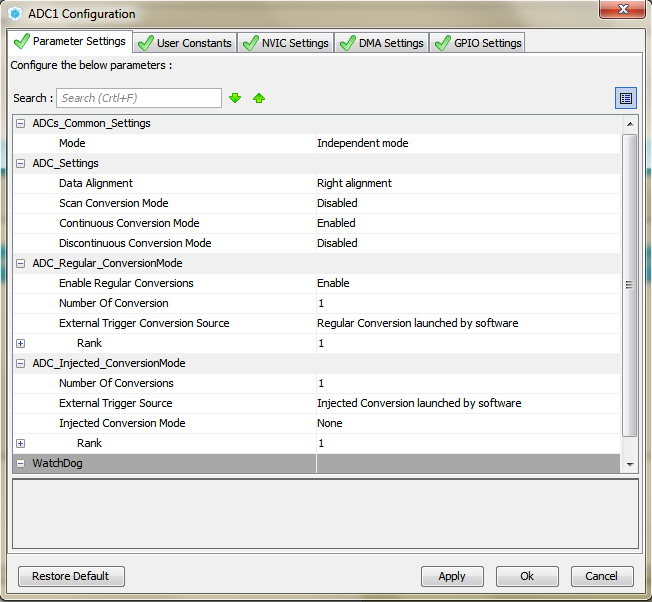The image size is (652, 602).
Task: Collapse the WatchDog group
Action: (x=20, y=463)
